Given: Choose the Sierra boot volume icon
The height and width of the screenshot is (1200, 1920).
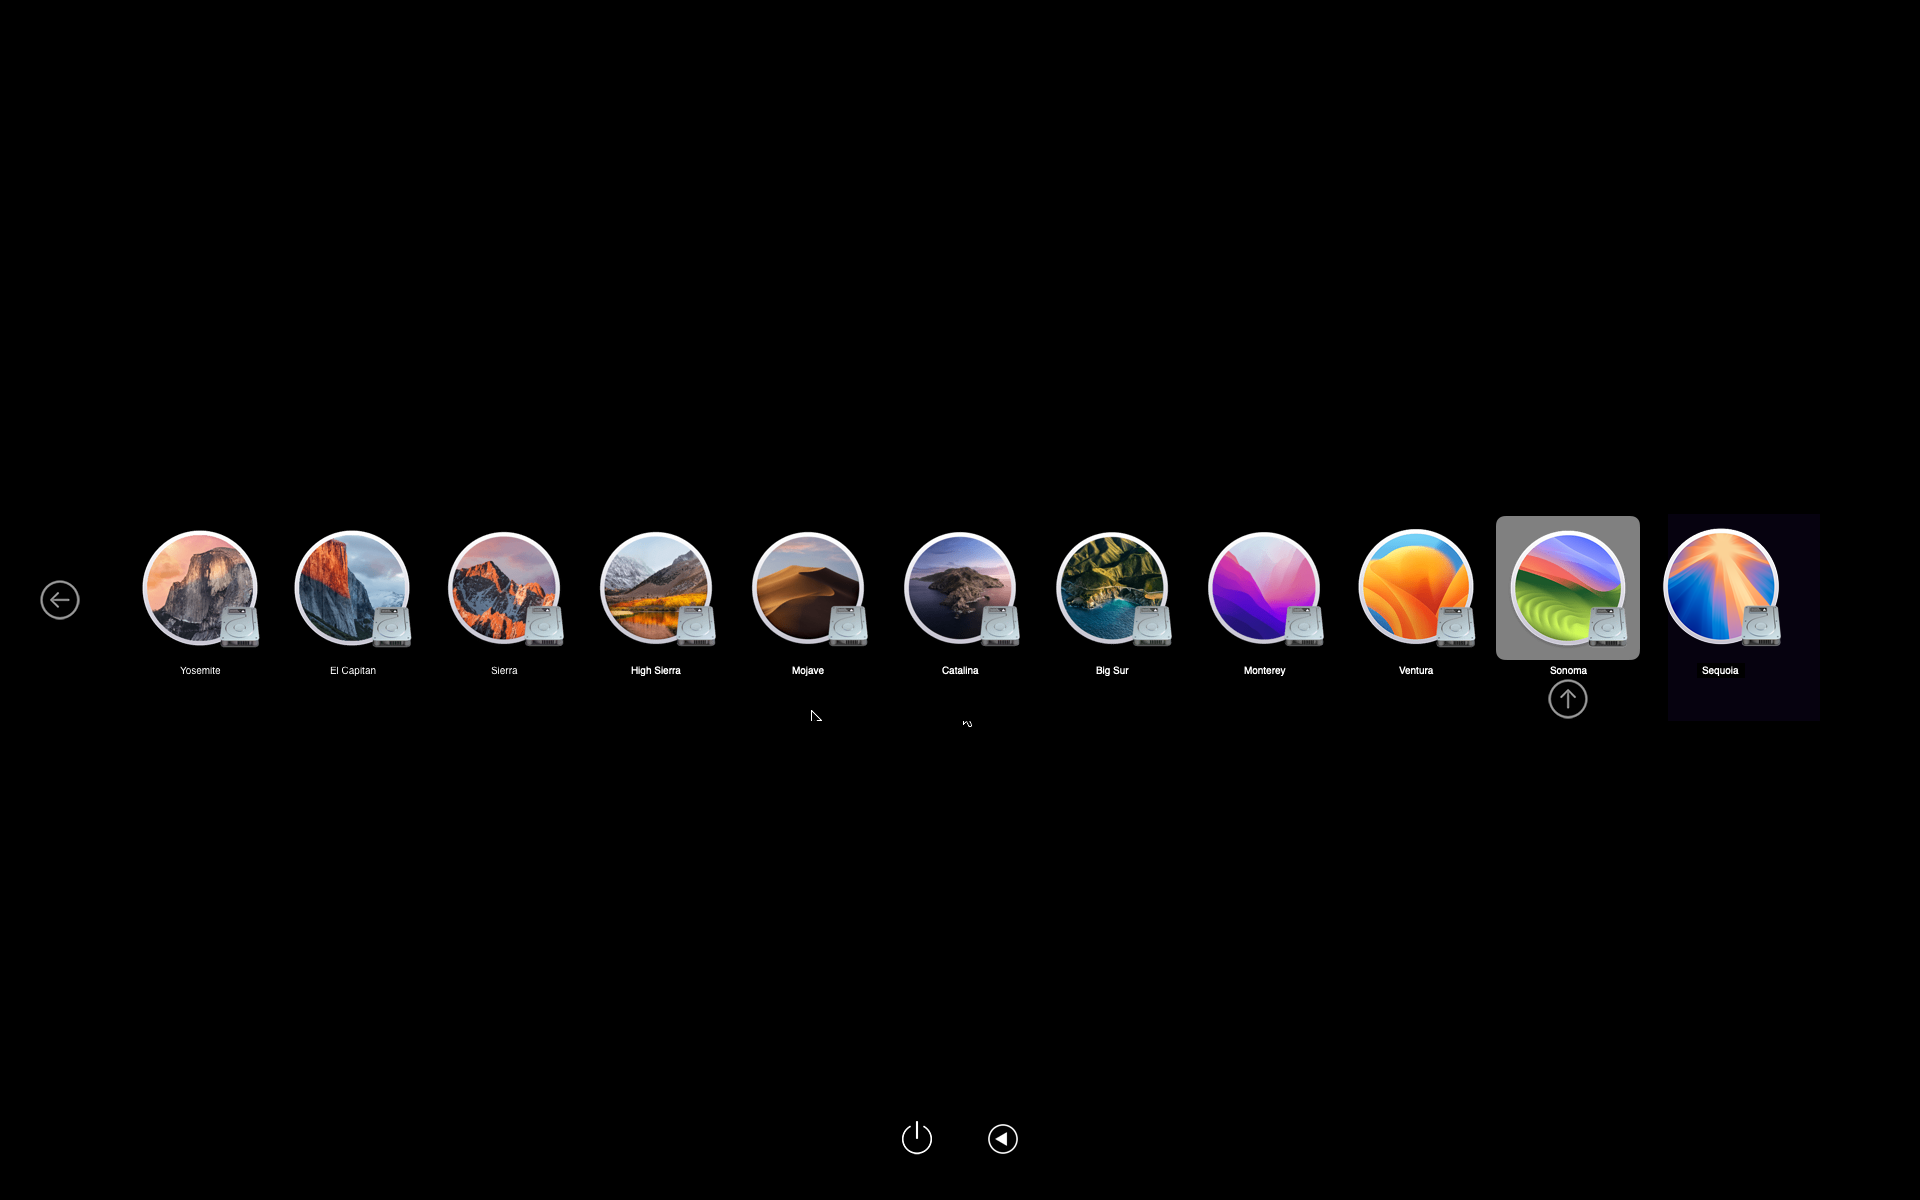Looking at the screenshot, I should tap(504, 588).
